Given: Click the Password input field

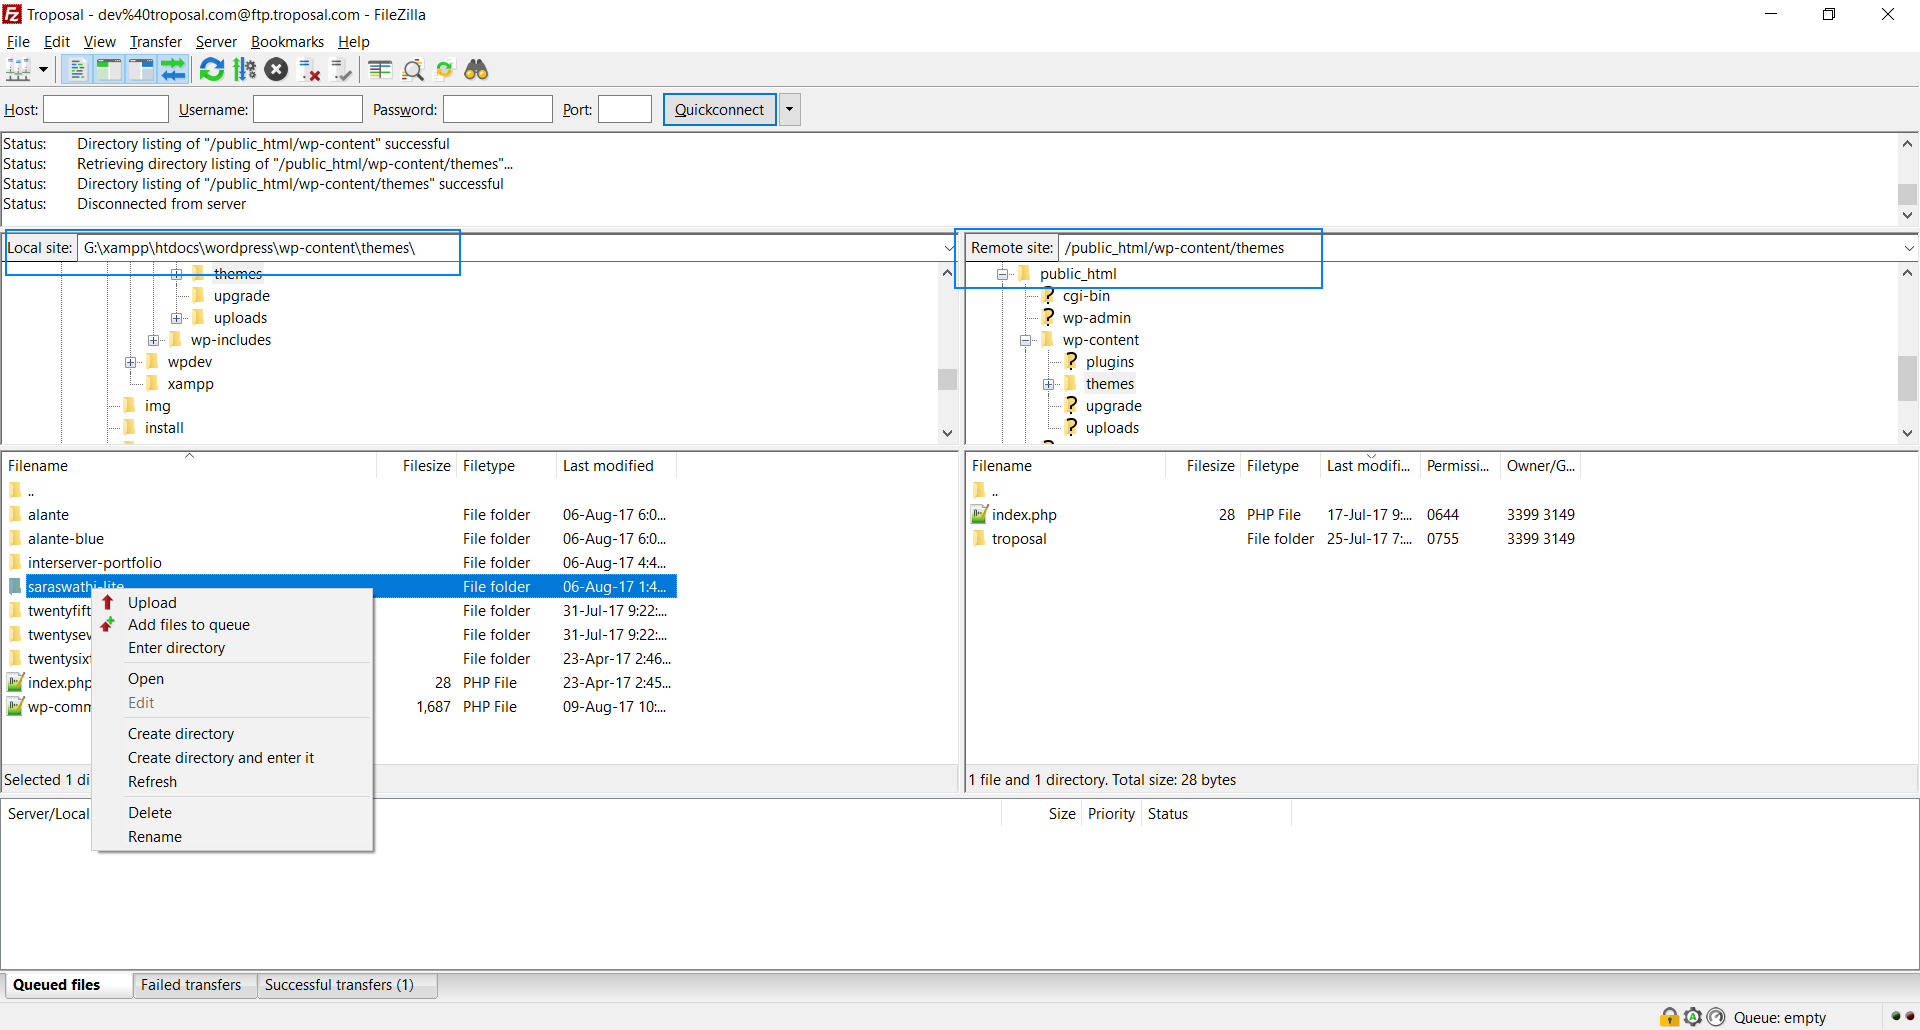Looking at the screenshot, I should (x=498, y=109).
